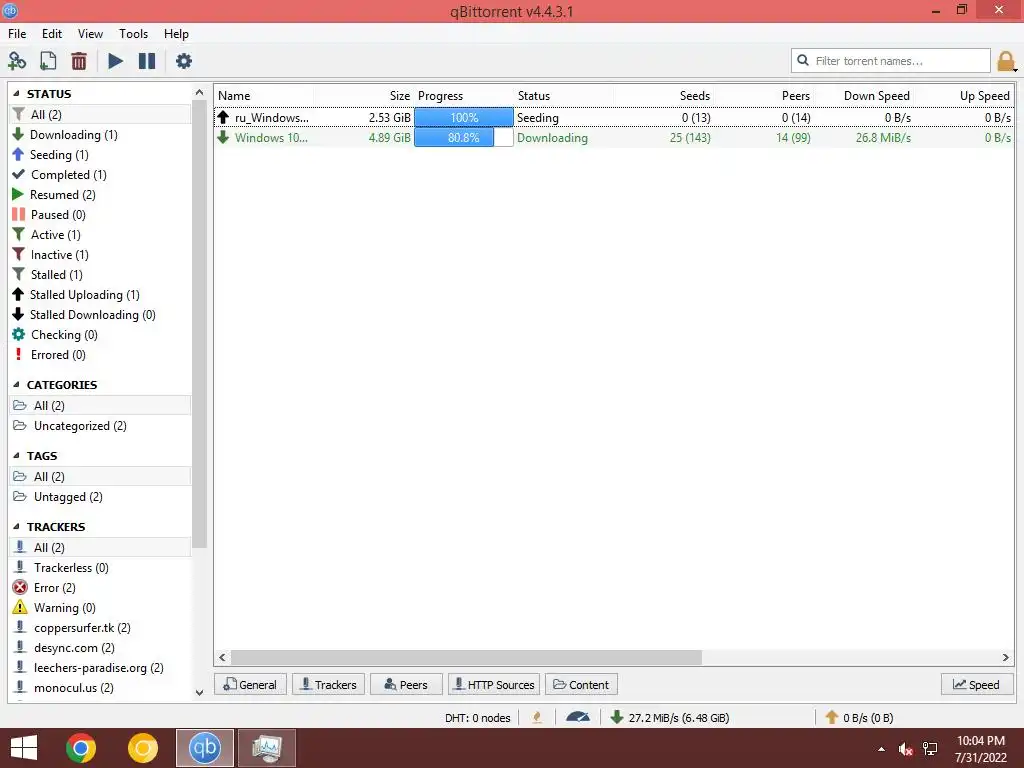Click the Pause toolbar icon
Screen dimensions: 1024x768
147,61
